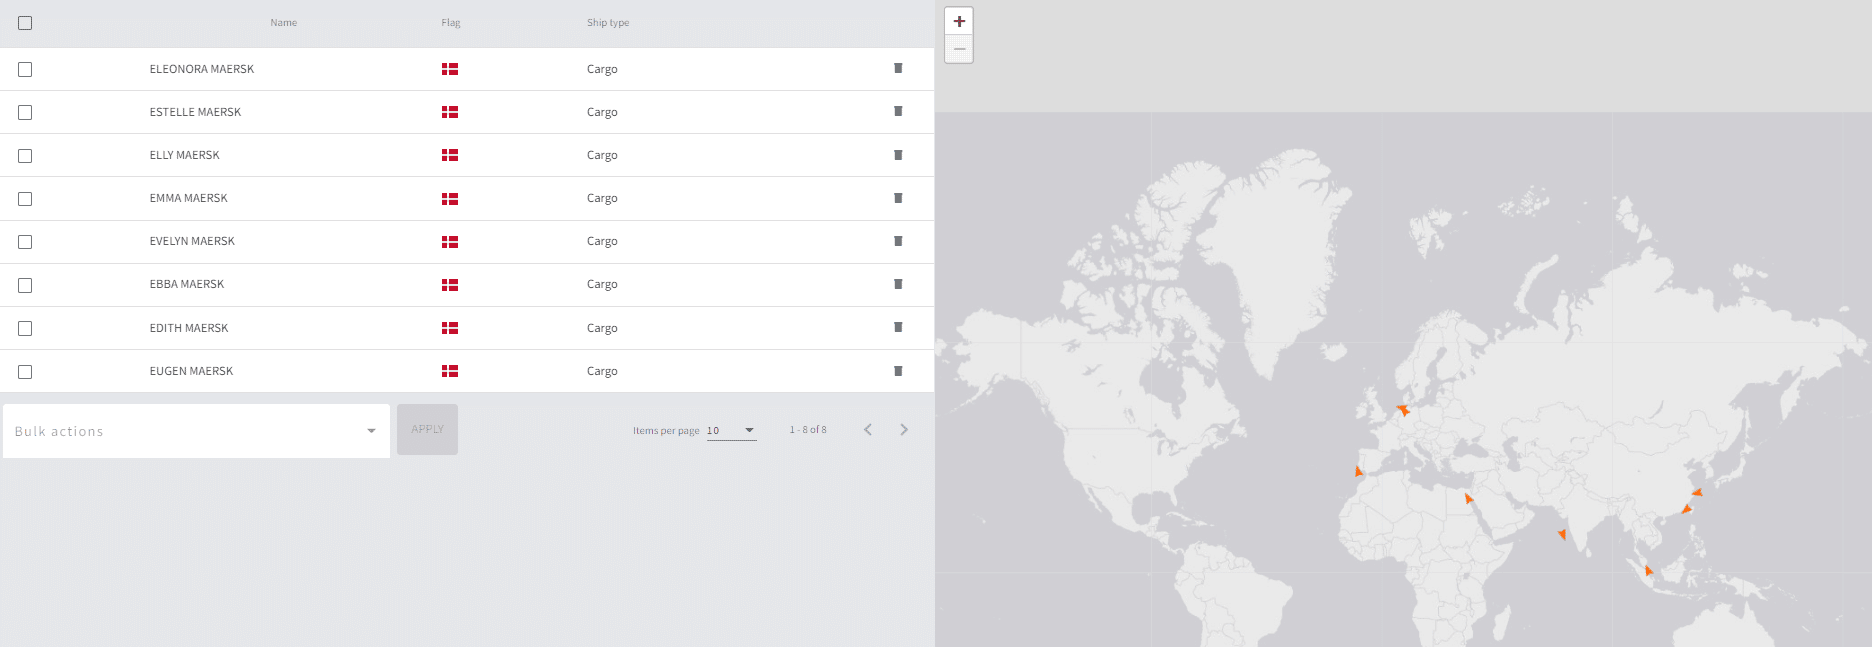Click the Cargo cell in the EUGEN MAERSK row
The height and width of the screenshot is (647, 1872).
602,371
